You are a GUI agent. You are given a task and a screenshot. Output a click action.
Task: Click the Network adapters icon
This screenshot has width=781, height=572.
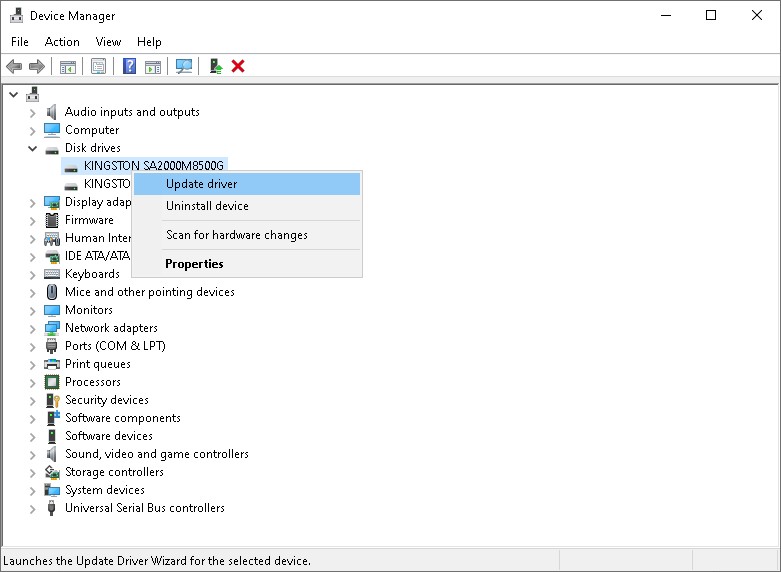[52, 328]
